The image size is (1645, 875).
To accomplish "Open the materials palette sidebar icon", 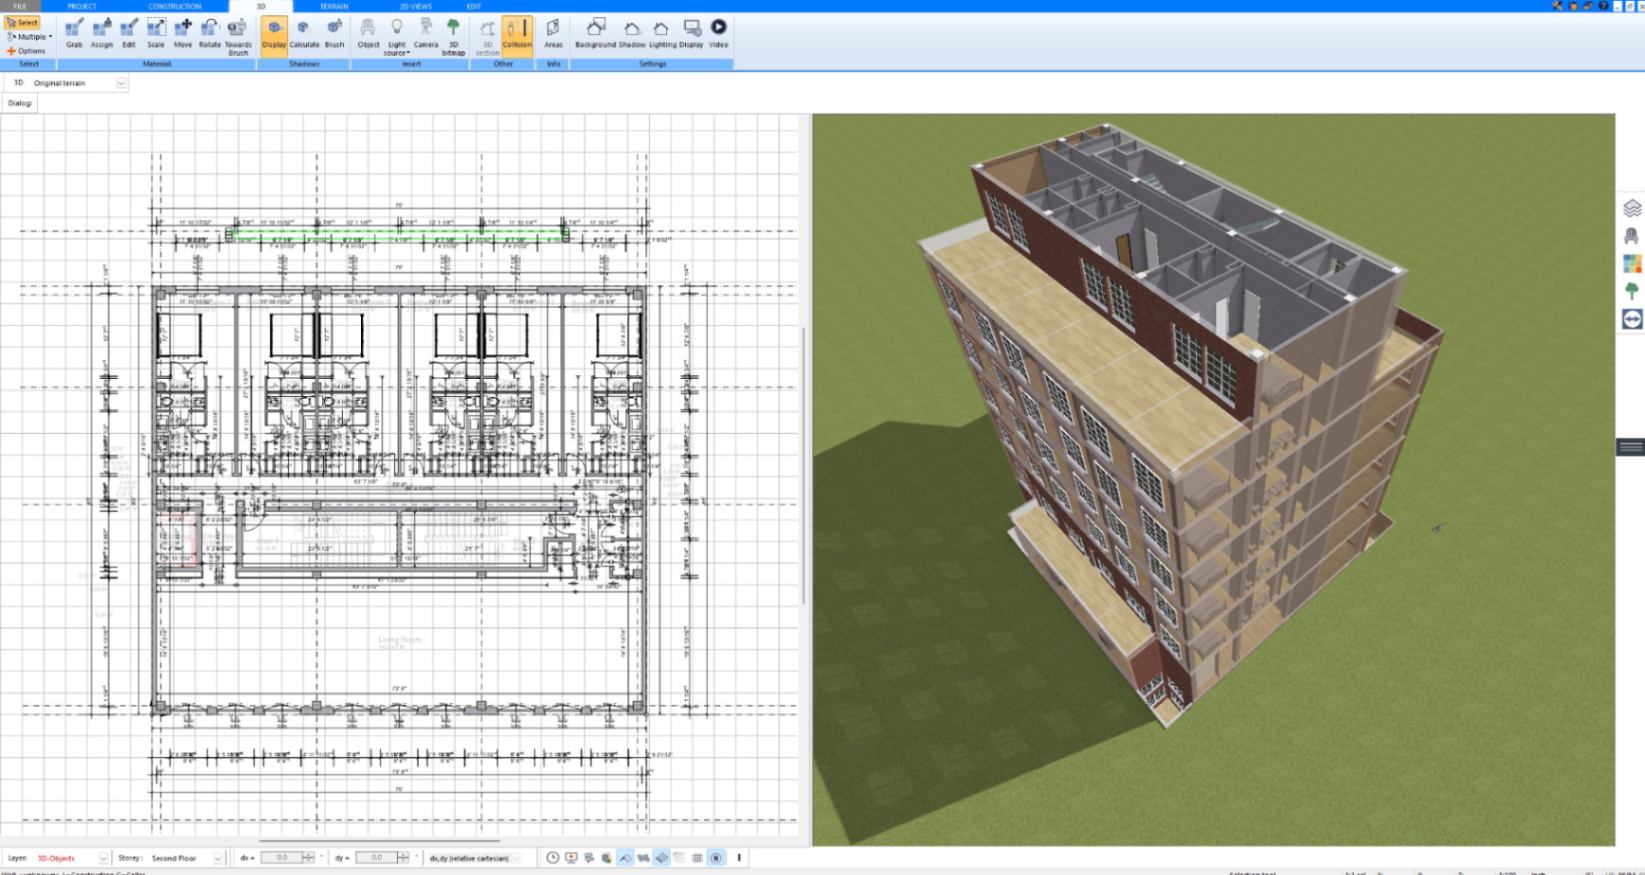I will point(1632,264).
